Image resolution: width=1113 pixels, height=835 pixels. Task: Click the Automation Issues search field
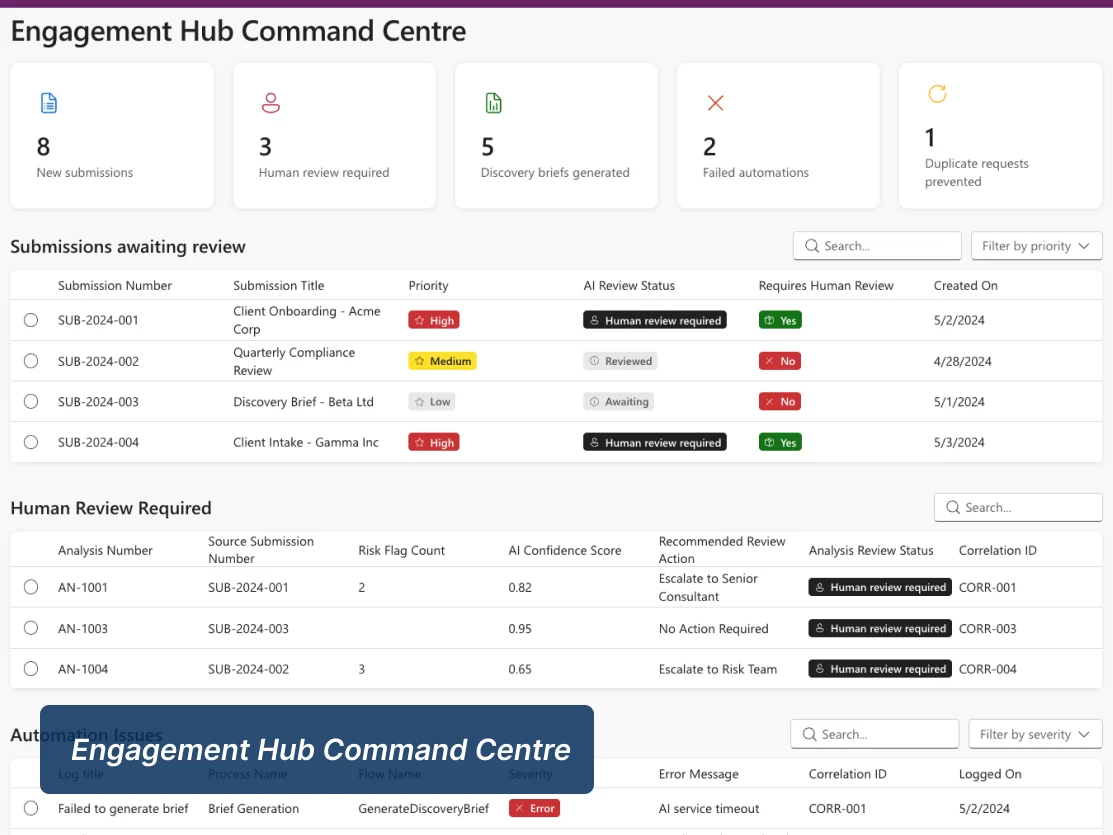(x=874, y=734)
